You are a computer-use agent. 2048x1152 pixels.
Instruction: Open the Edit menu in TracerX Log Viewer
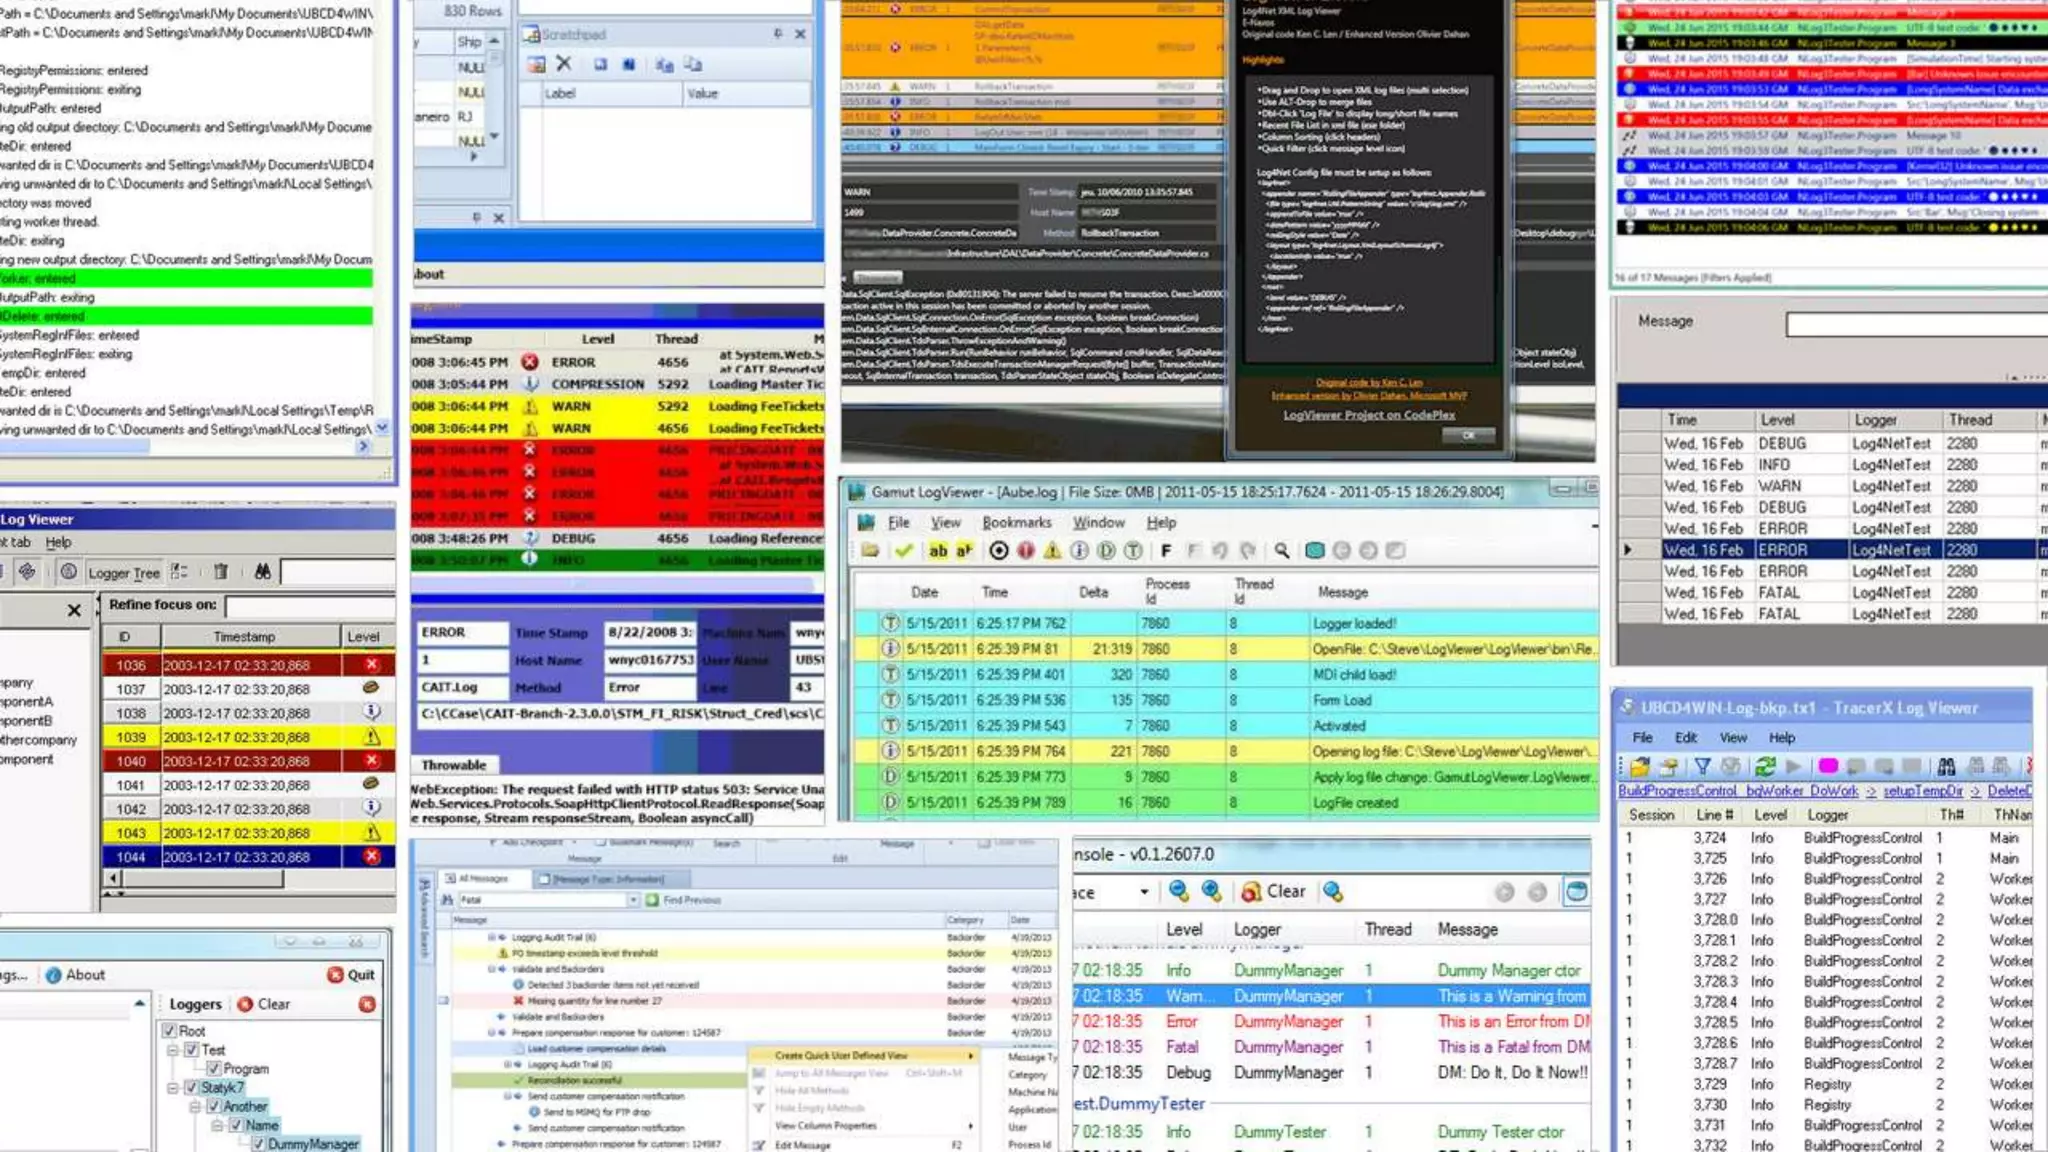1686,738
